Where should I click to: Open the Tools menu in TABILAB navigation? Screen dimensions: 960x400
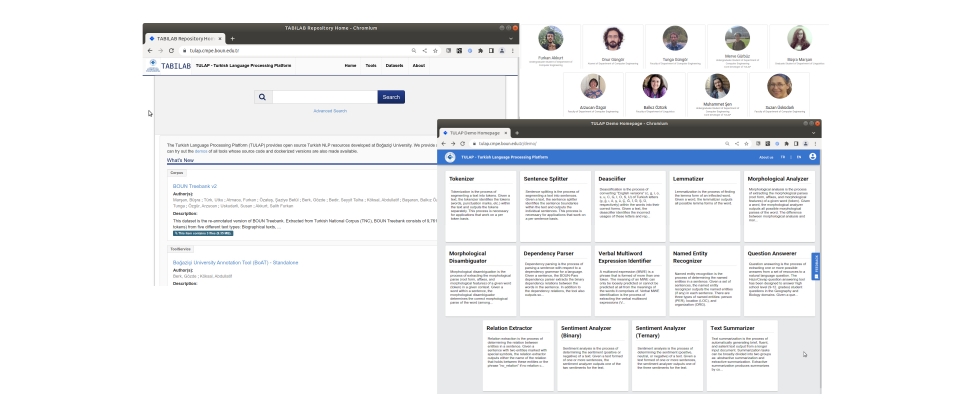(x=371, y=65)
